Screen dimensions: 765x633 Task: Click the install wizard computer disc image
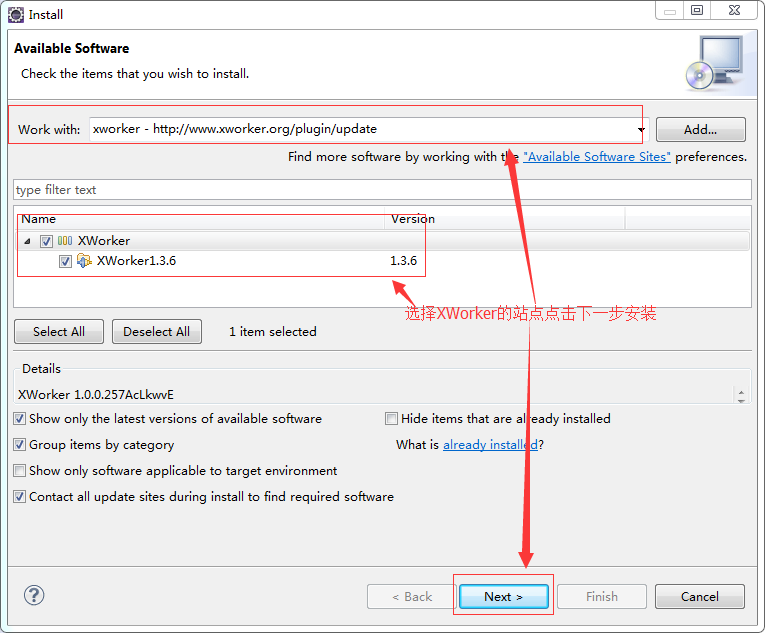pyautogui.click(x=714, y=63)
